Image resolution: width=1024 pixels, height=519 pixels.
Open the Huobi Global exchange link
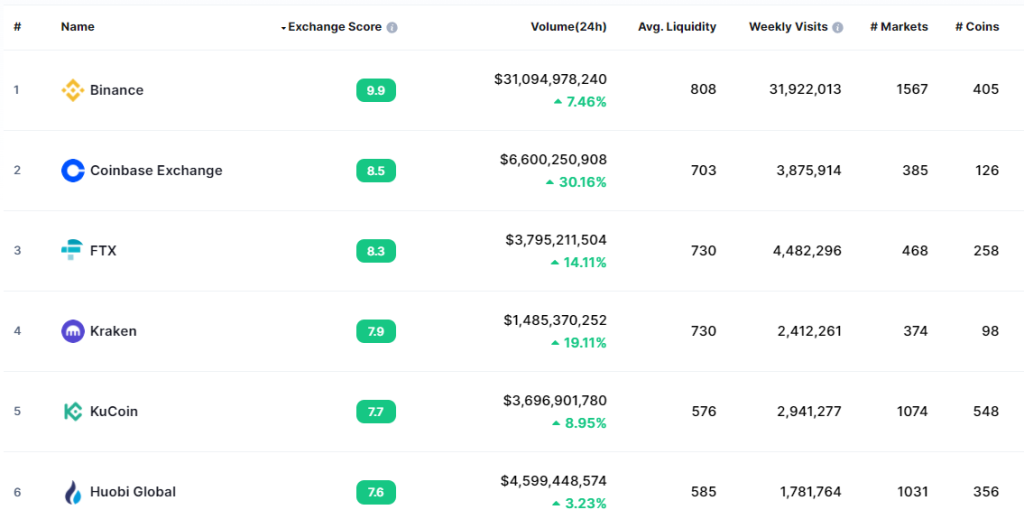133,492
